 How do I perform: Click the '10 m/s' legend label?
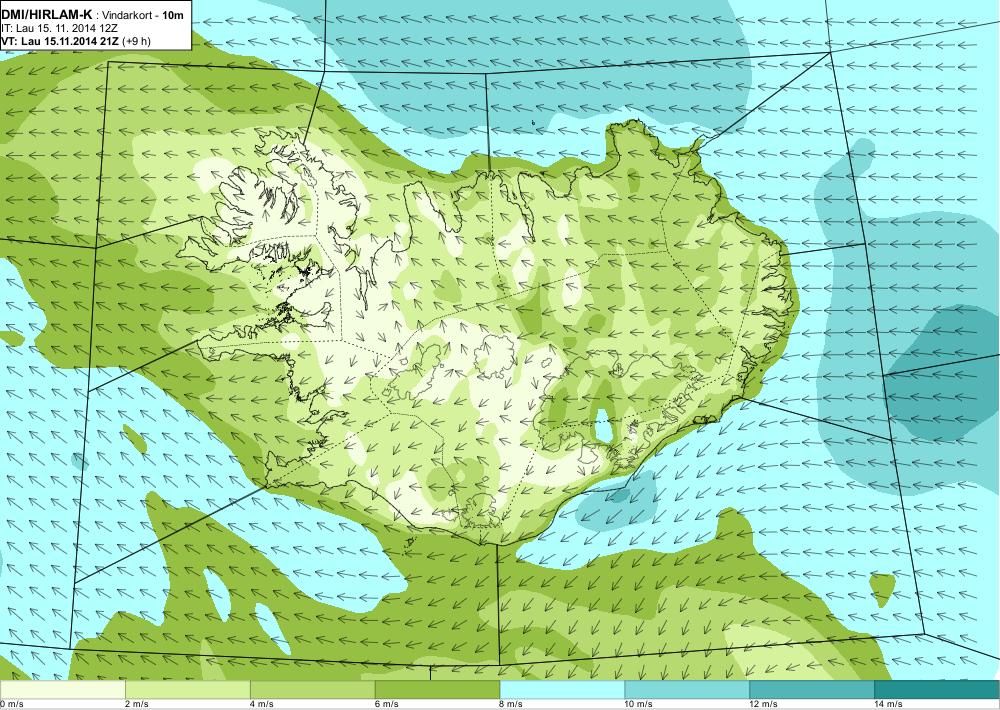pos(638,704)
